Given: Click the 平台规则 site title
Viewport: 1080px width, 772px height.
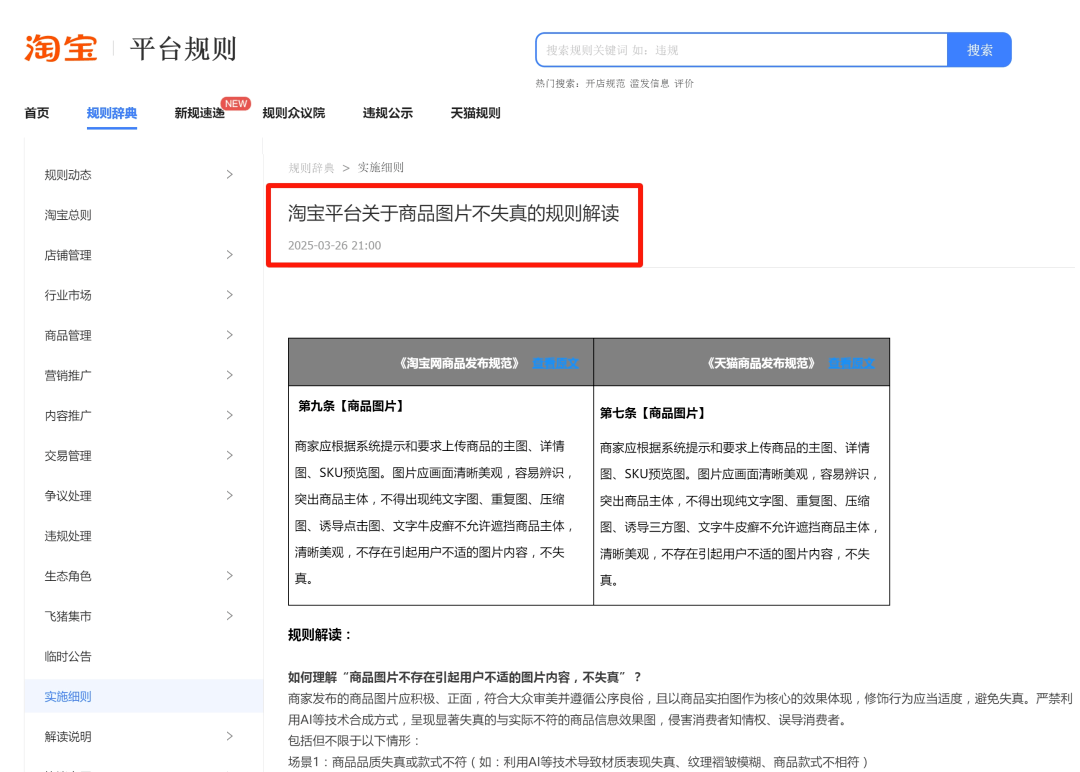Looking at the screenshot, I should (183, 49).
